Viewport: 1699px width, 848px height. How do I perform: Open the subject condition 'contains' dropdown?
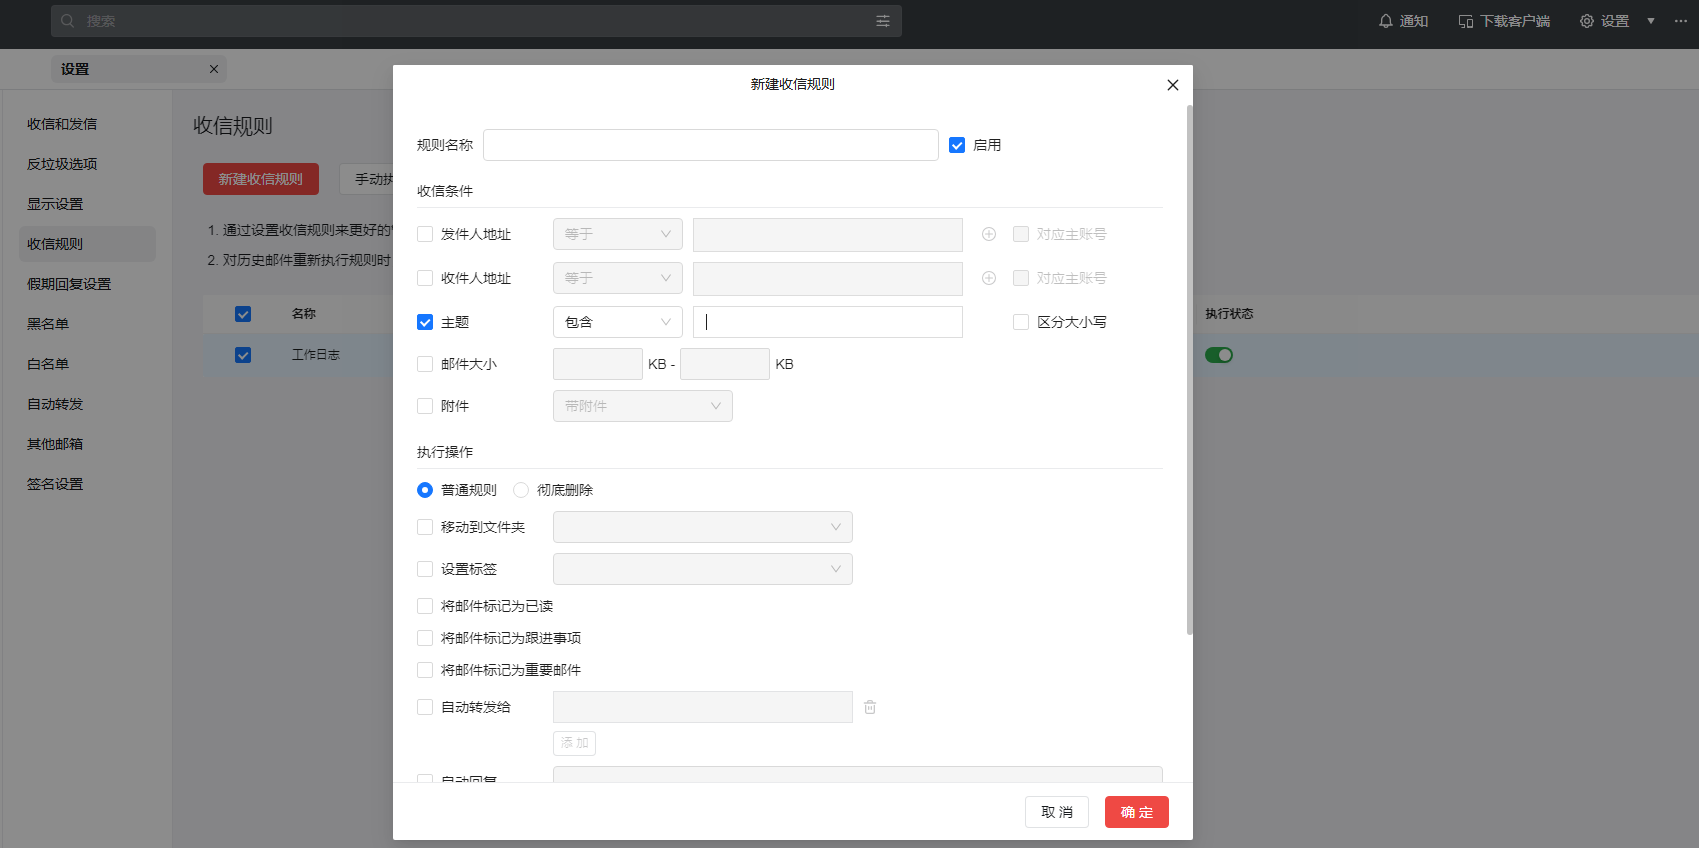pos(617,322)
